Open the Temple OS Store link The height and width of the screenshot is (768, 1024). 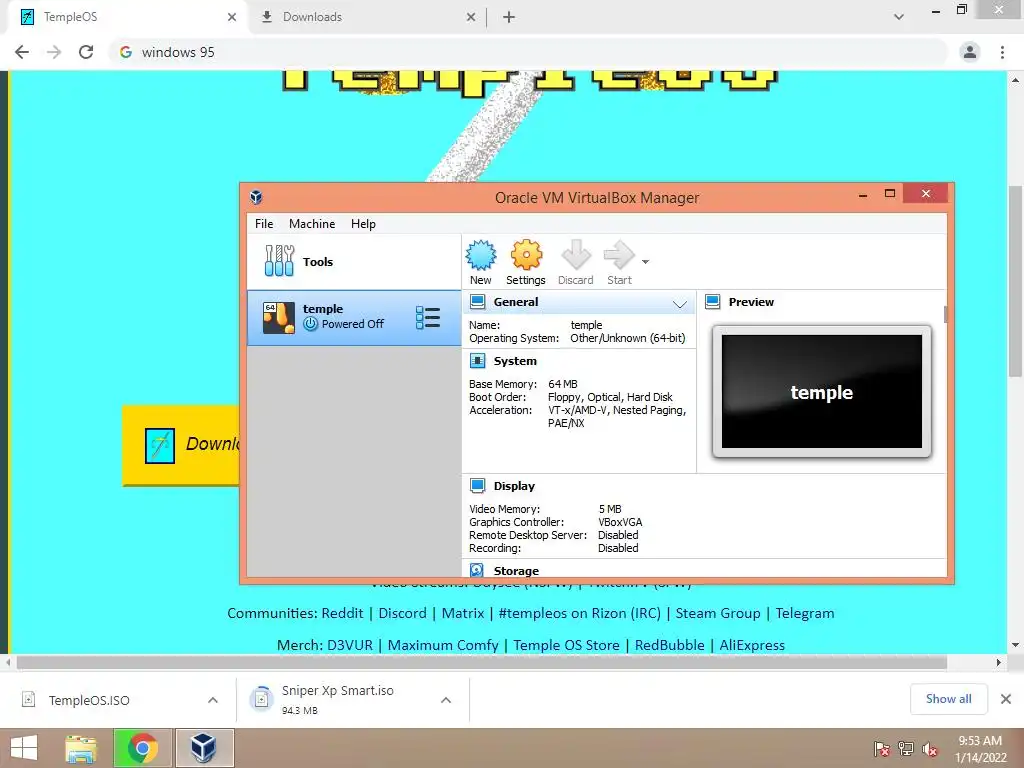pos(566,645)
